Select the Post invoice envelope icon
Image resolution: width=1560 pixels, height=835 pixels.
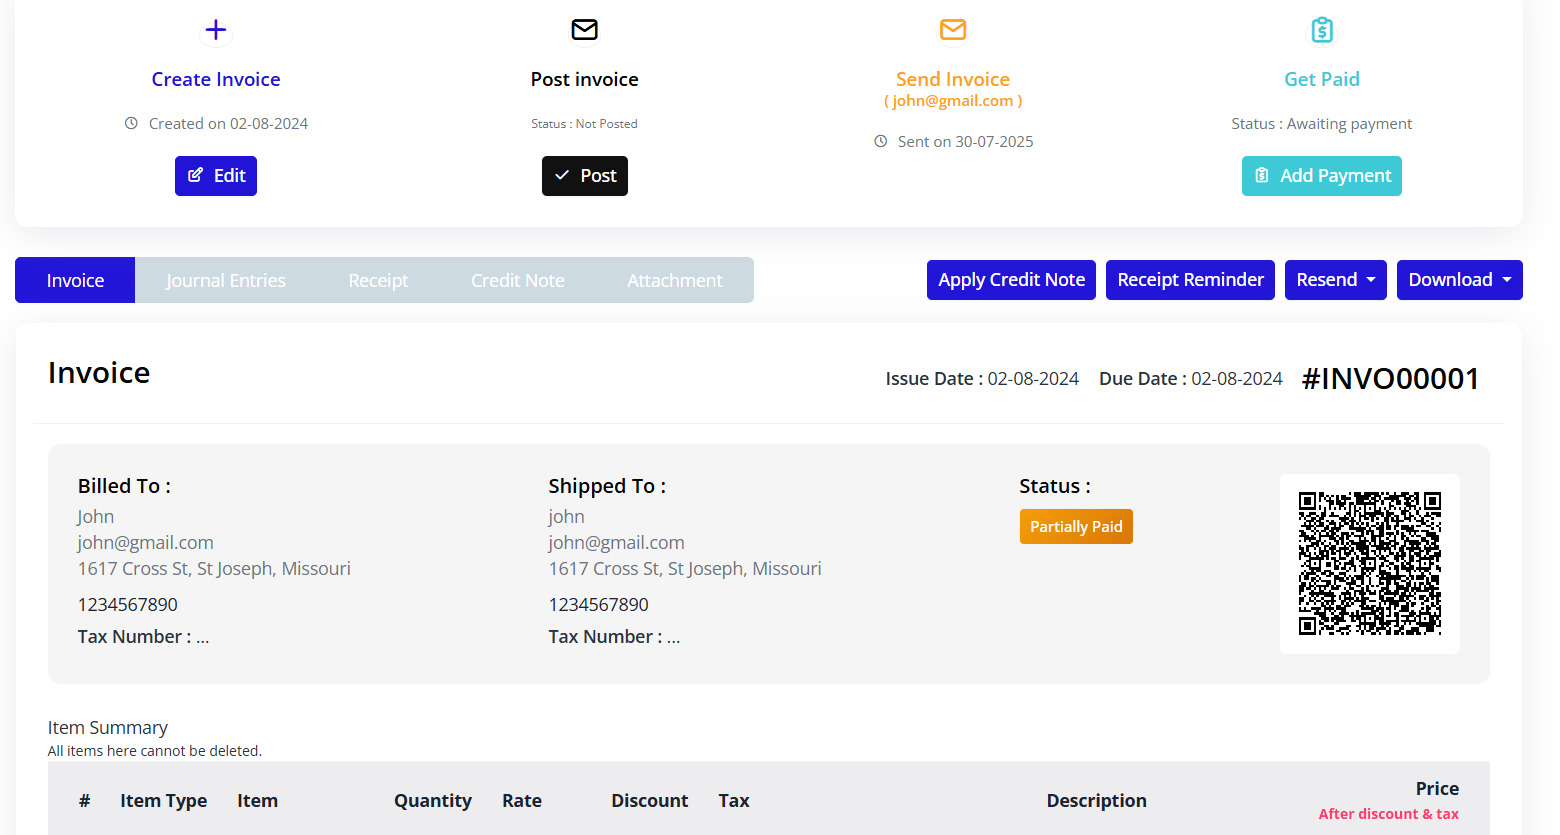[584, 29]
